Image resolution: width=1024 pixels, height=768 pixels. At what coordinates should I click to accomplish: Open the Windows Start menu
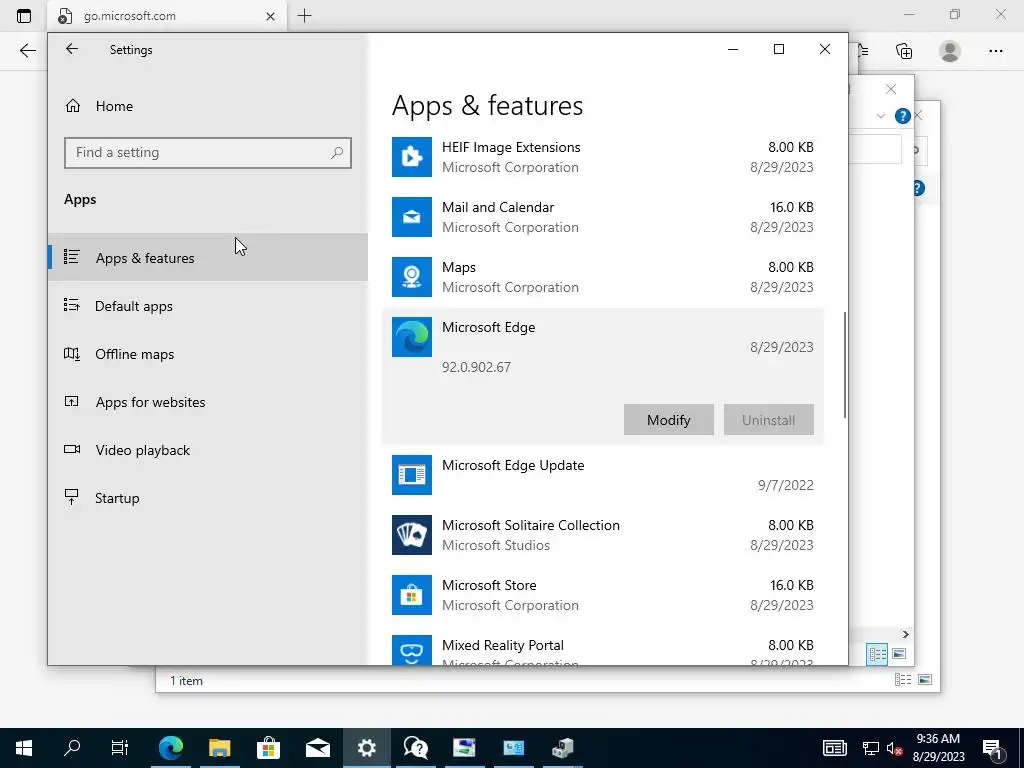(x=24, y=748)
